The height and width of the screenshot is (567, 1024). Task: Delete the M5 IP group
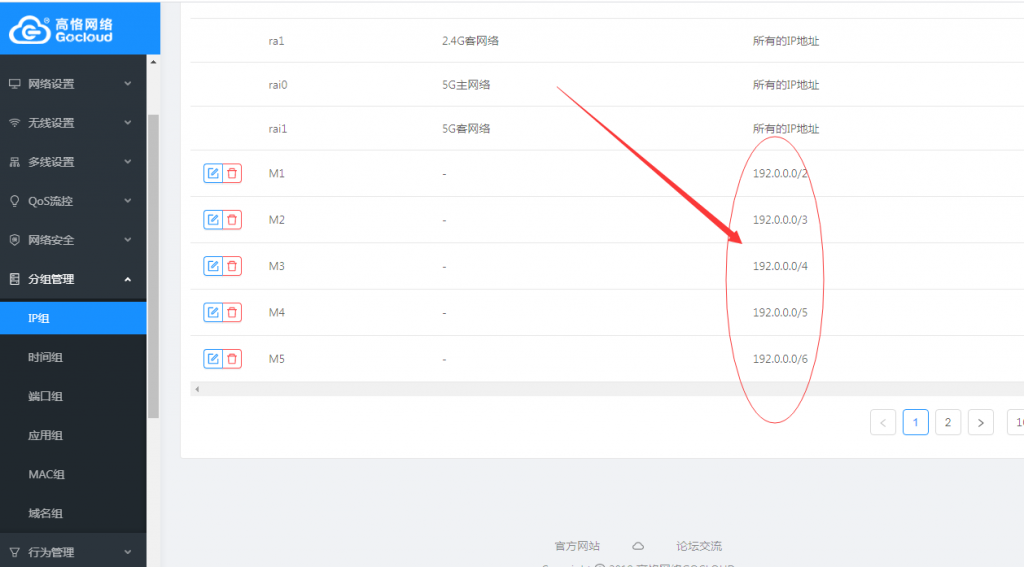pos(232,359)
